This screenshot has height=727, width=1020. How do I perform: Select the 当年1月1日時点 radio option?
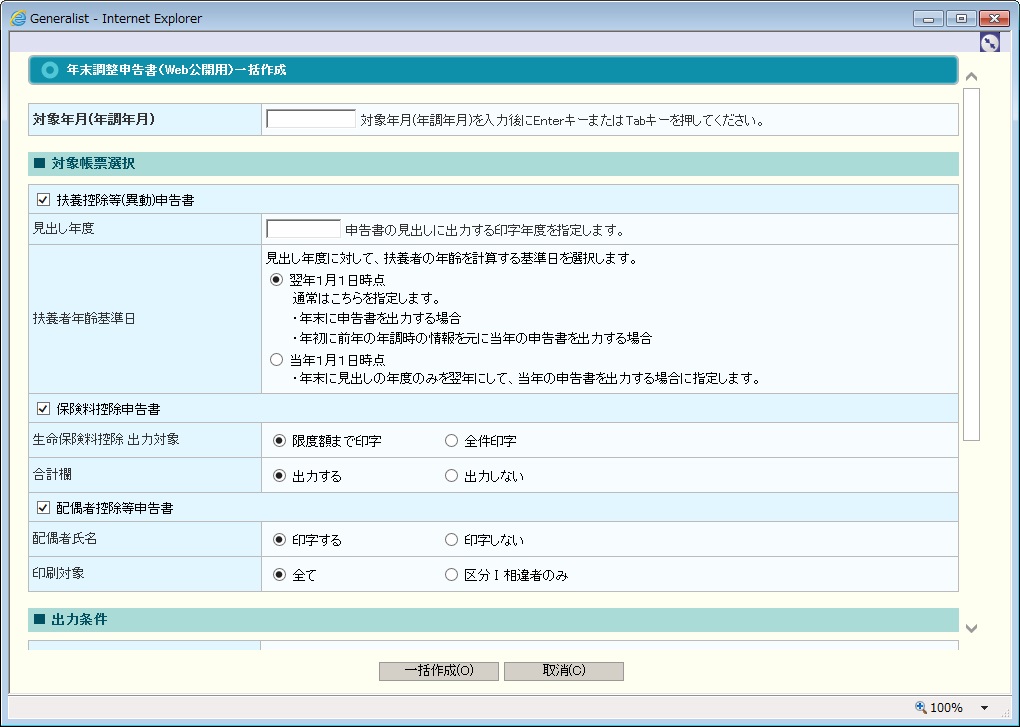pos(277,360)
